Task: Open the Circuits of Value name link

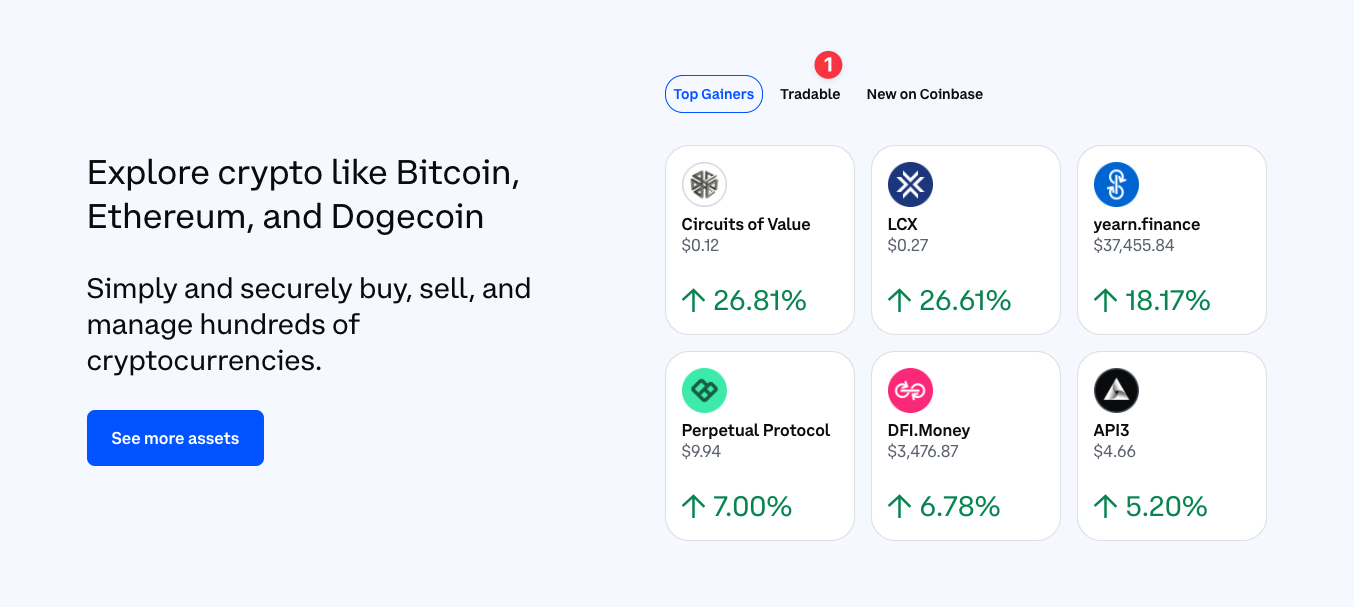Action: (x=746, y=224)
